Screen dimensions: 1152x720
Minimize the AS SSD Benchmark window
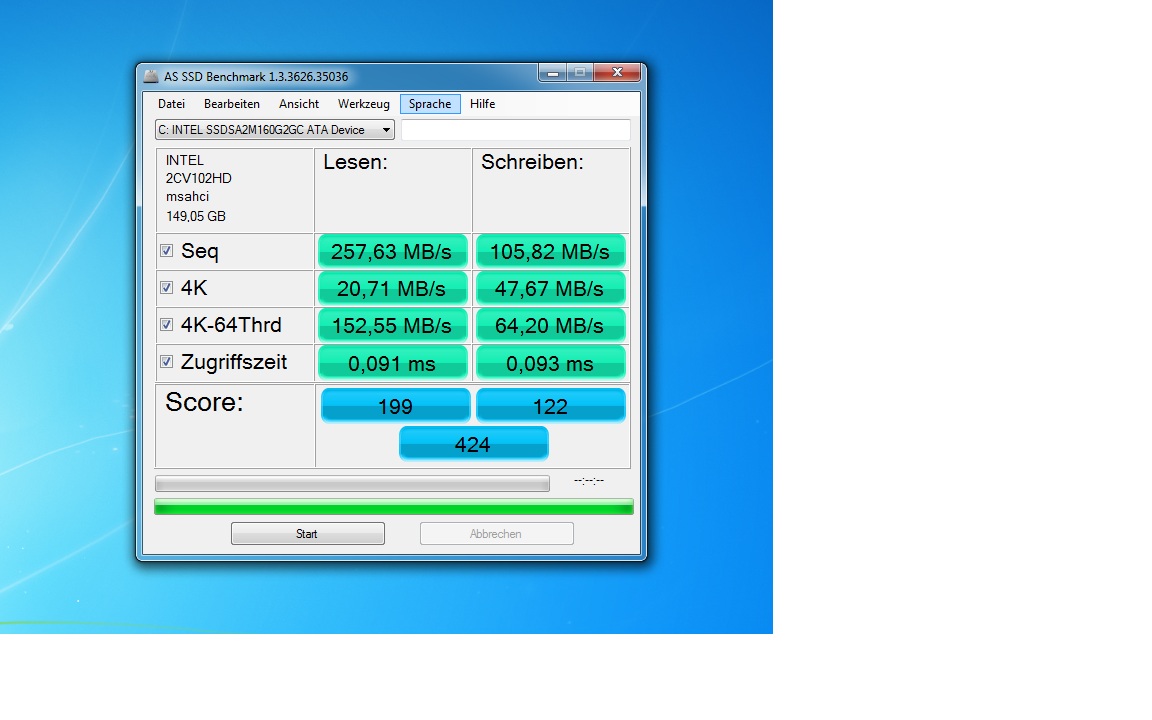[x=552, y=73]
